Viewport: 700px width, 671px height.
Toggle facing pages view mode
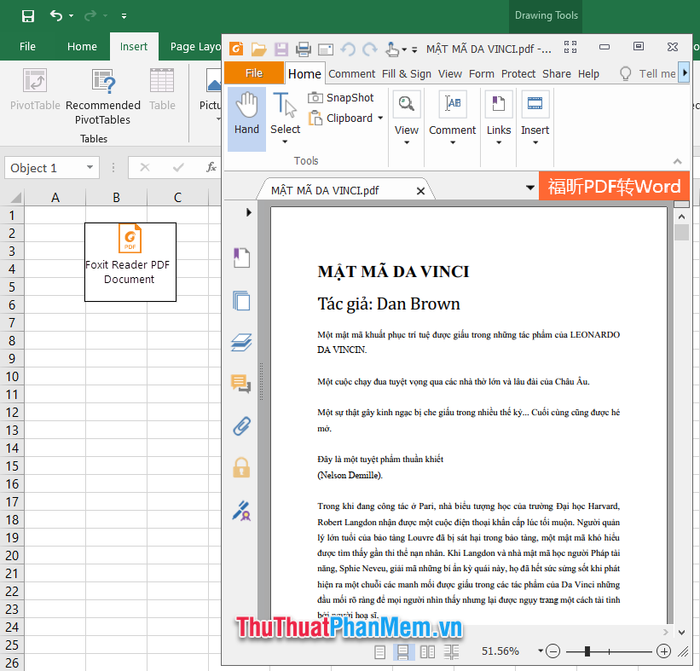click(x=428, y=652)
